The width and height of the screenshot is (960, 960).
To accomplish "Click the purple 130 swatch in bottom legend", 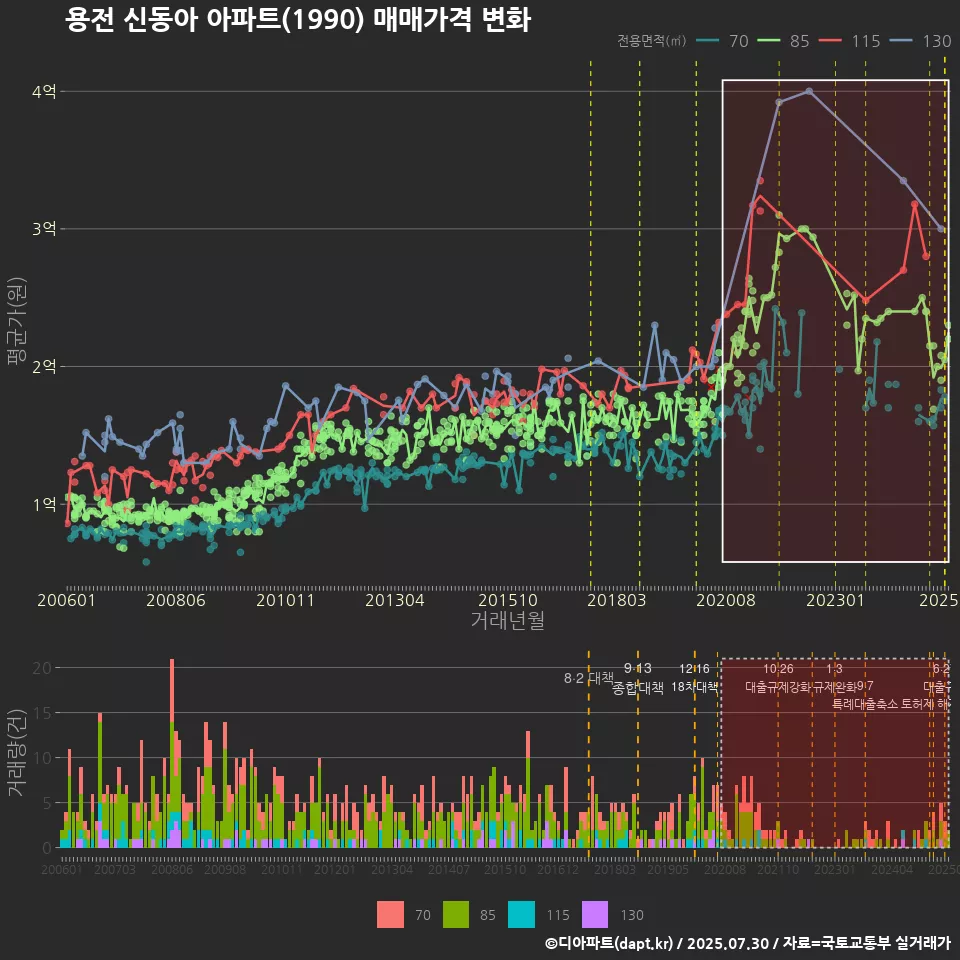I will click(594, 915).
